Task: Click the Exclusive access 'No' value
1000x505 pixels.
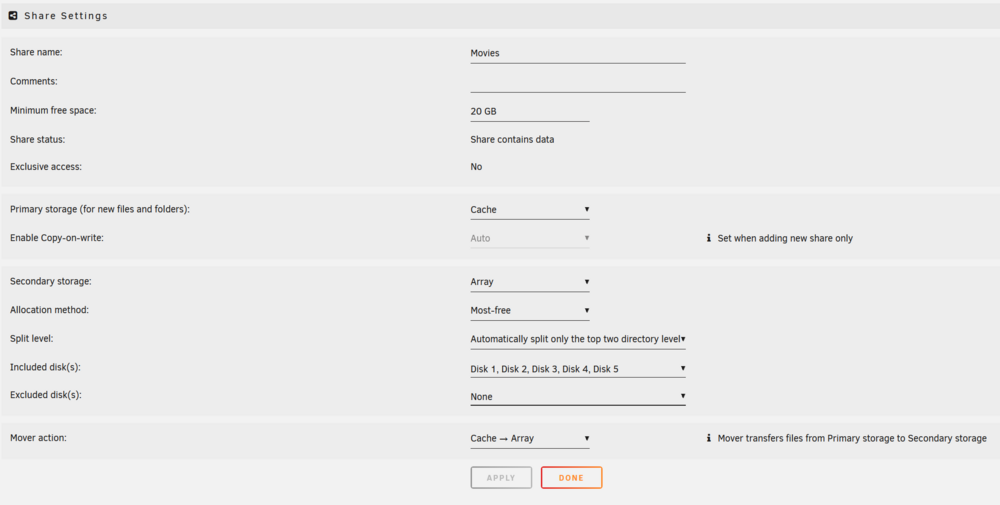Action: [476, 167]
